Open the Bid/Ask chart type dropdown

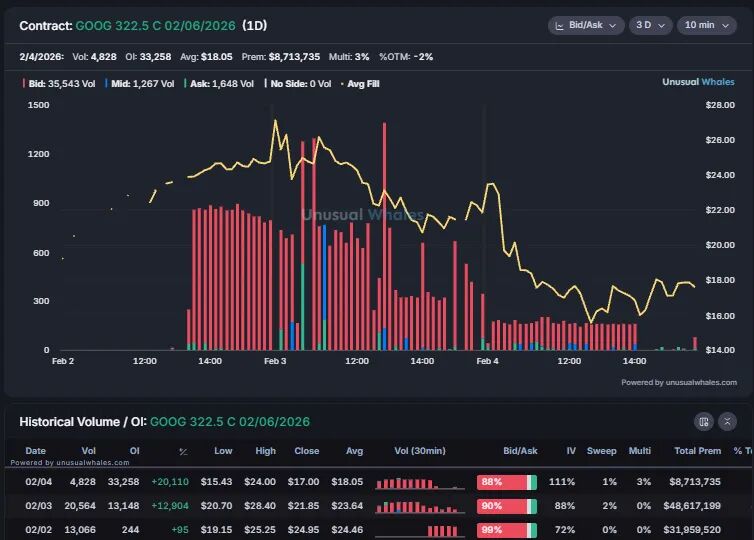[584, 26]
